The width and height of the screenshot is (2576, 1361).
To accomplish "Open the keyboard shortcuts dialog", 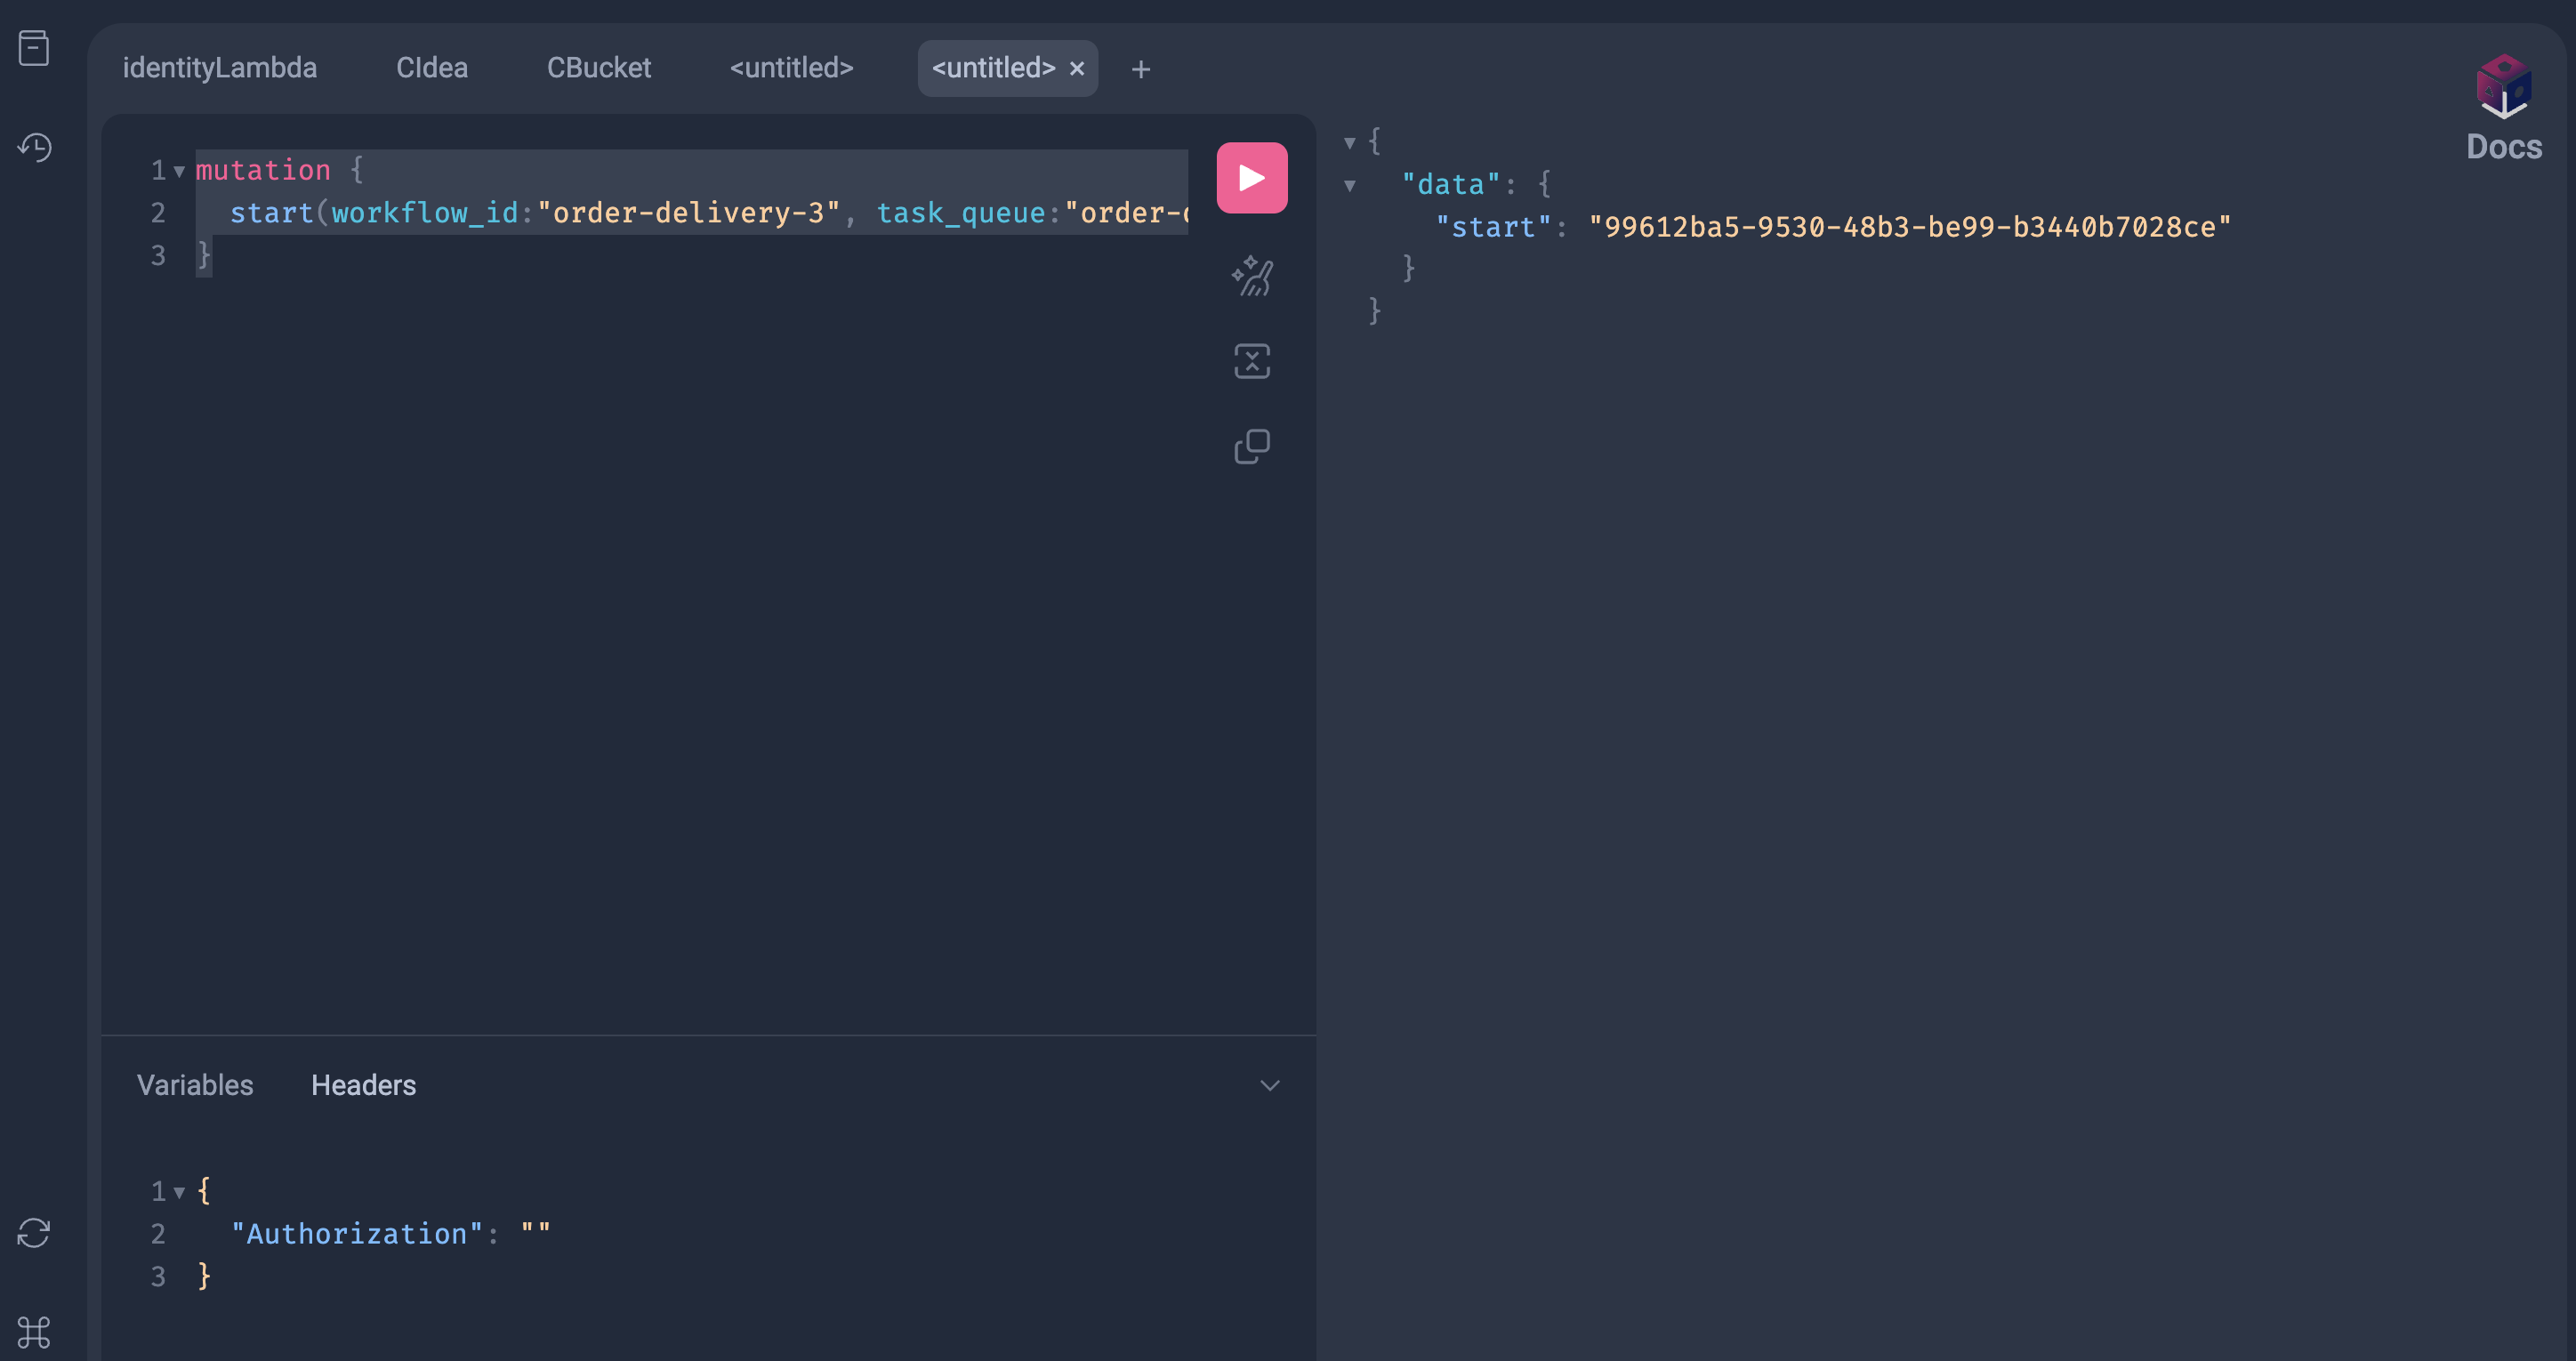I will (34, 1332).
